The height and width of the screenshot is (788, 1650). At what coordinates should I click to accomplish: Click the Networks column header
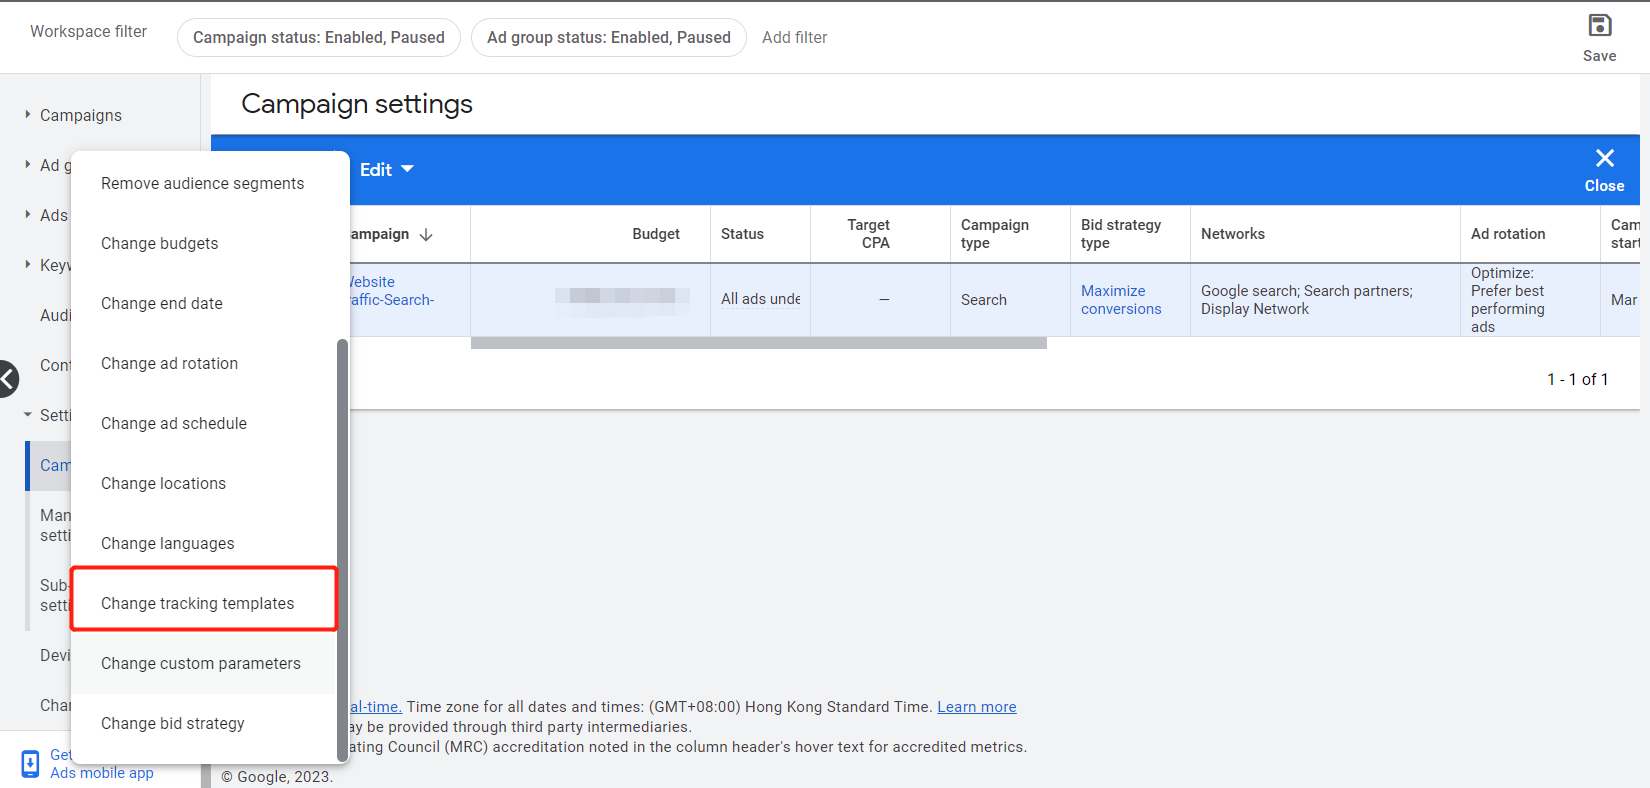(x=1233, y=234)
